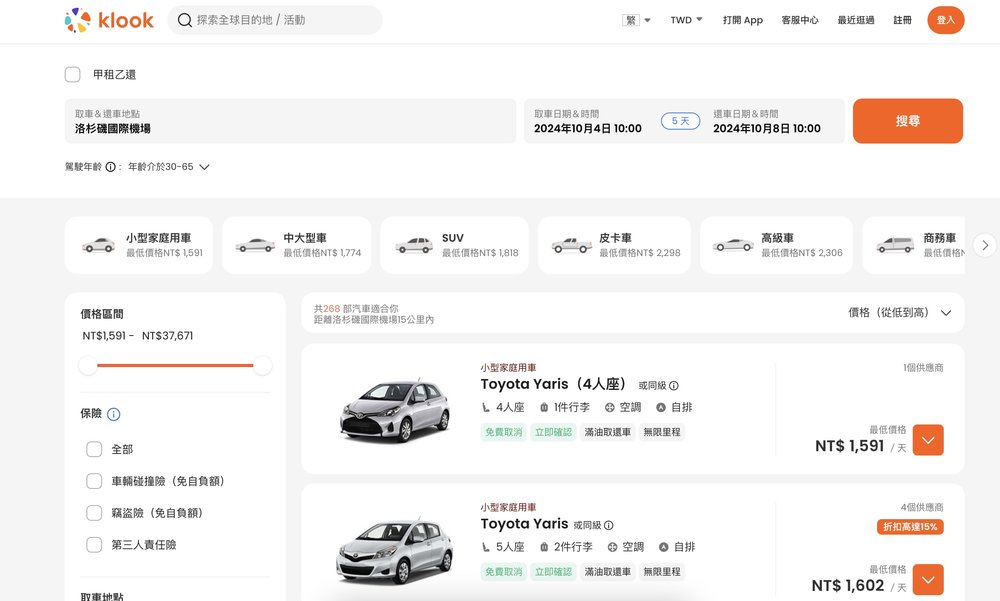The width and height of the screenshot is (1000, 601).
Task: Open the 繁 language dropdown
Action: point(637,19)
